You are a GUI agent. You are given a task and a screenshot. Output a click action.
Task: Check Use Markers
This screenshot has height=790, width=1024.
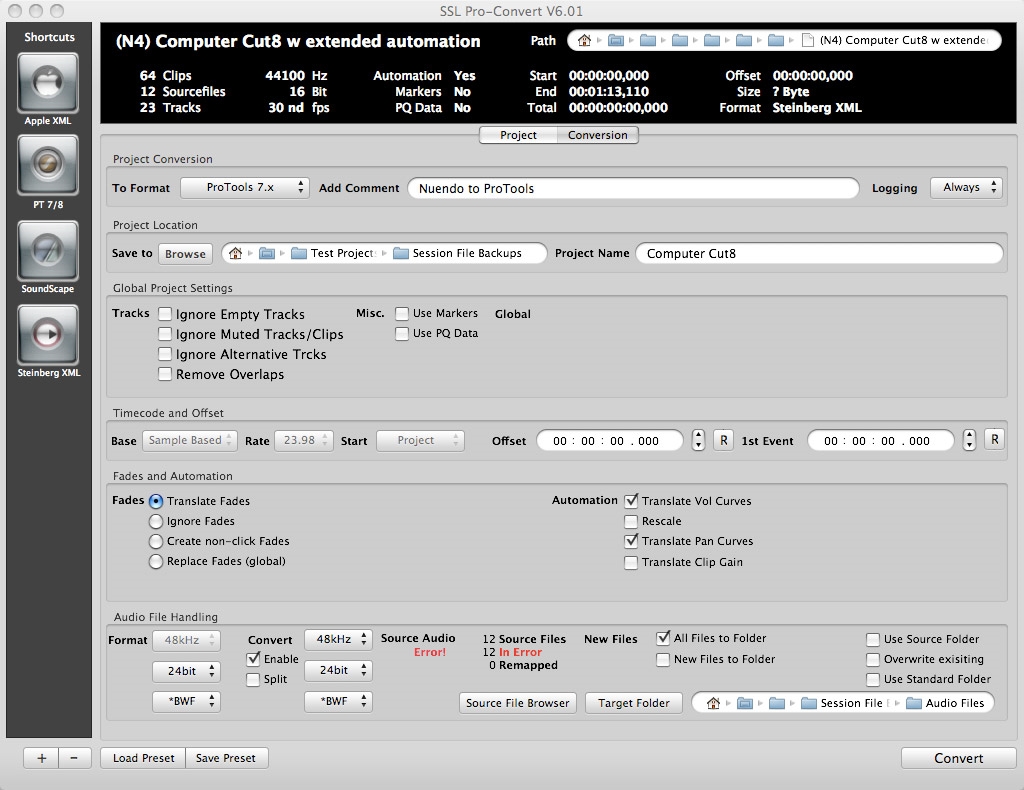tap(402, 314)
